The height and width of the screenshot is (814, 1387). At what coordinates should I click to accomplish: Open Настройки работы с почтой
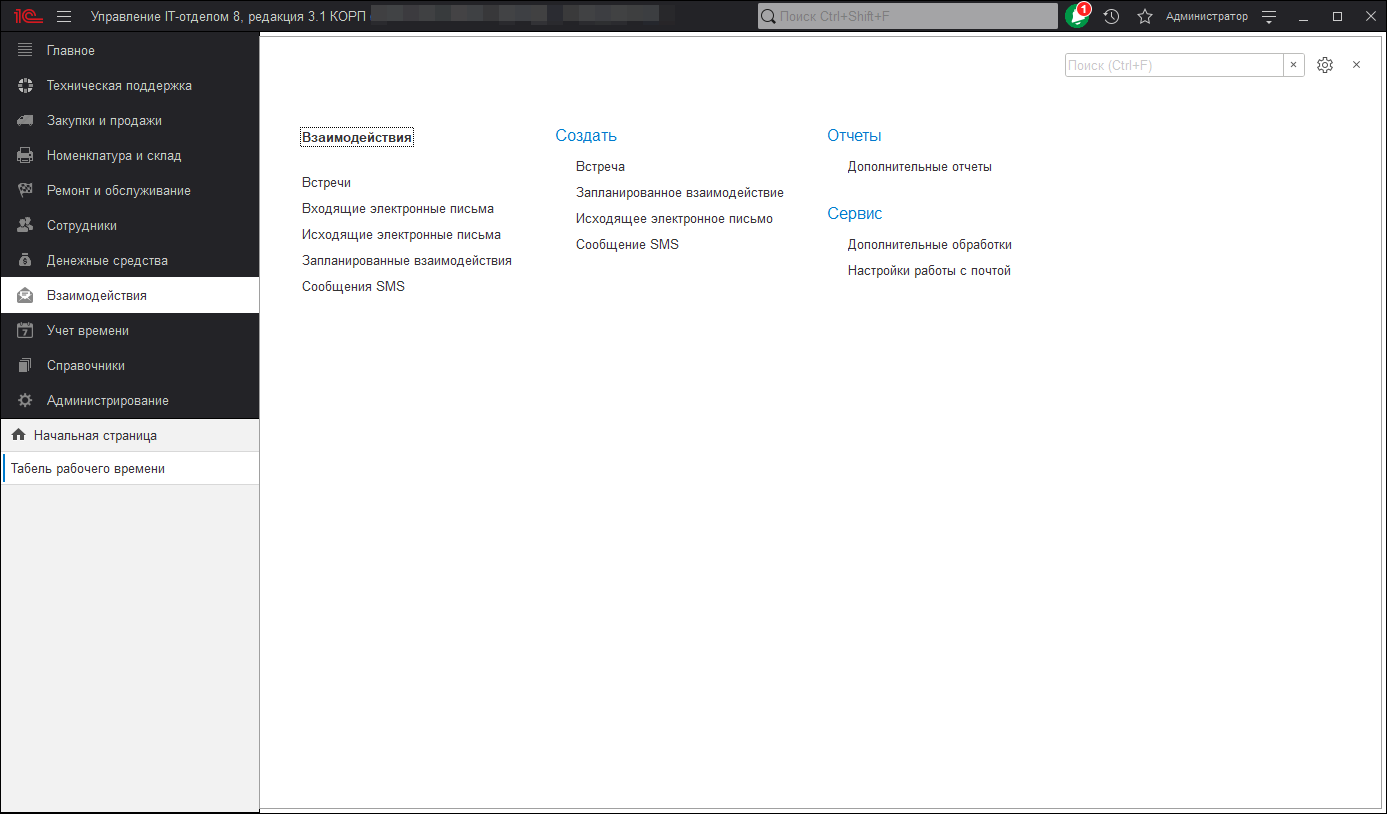coord(929,271)
